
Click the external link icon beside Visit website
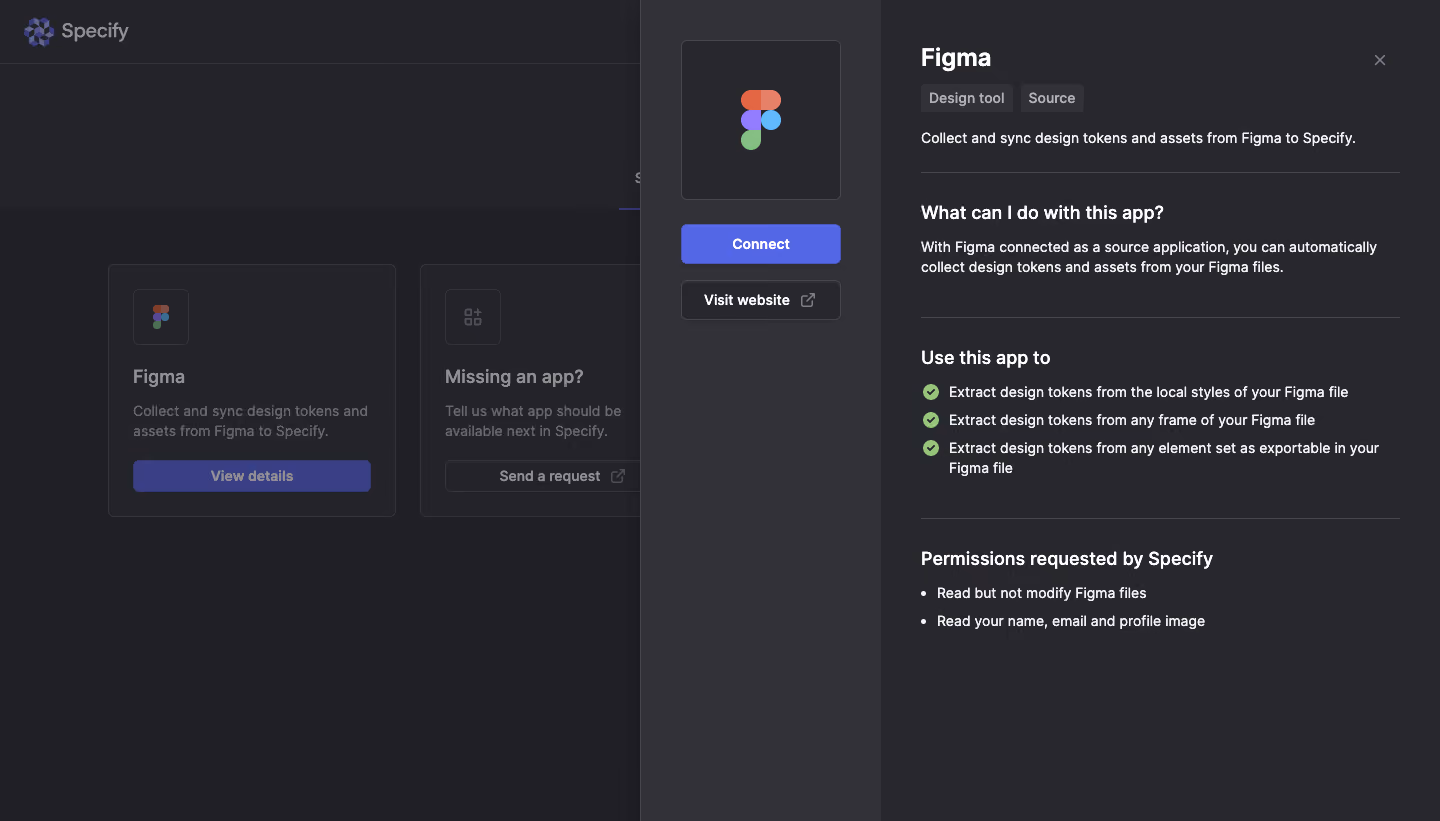(x=808, y=300)
